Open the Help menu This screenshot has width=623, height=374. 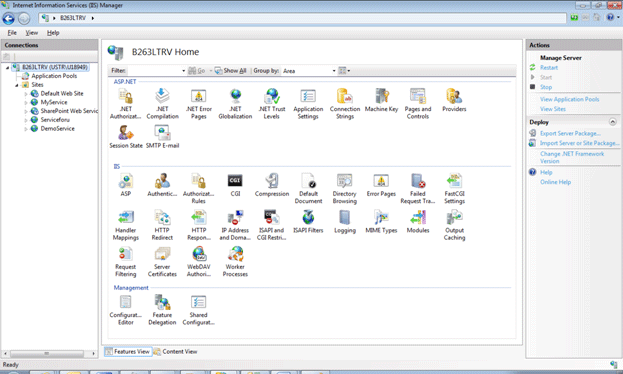click(x=53, y=33)
